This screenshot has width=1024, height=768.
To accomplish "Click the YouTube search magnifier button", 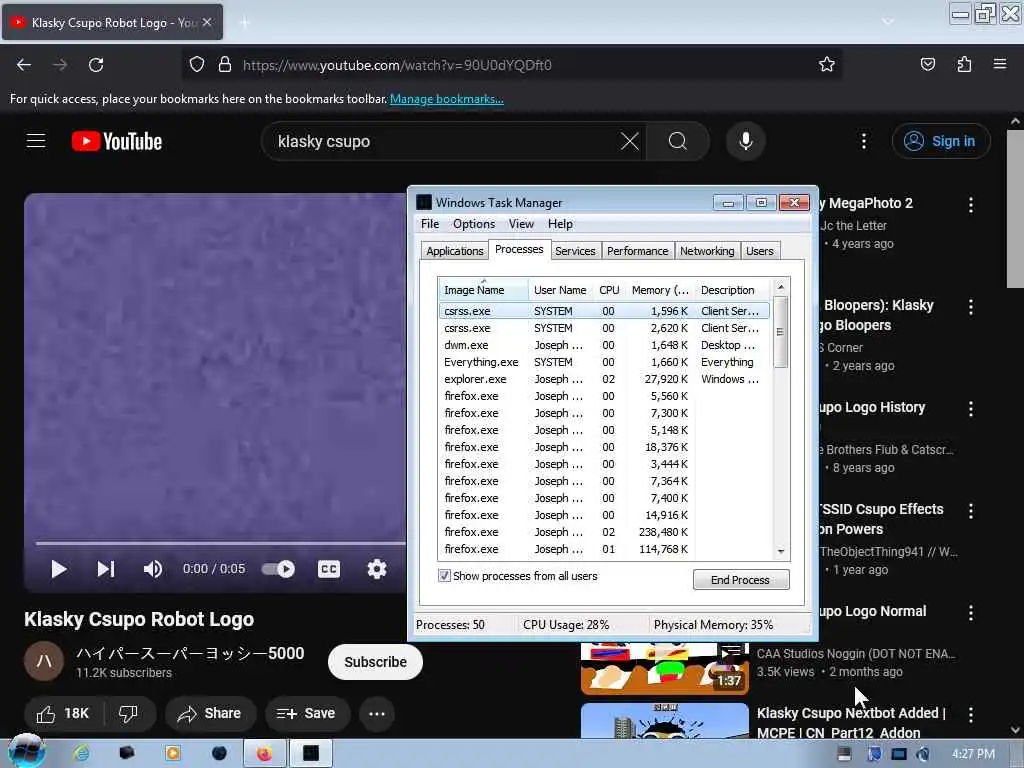I will tap(678, 141).
